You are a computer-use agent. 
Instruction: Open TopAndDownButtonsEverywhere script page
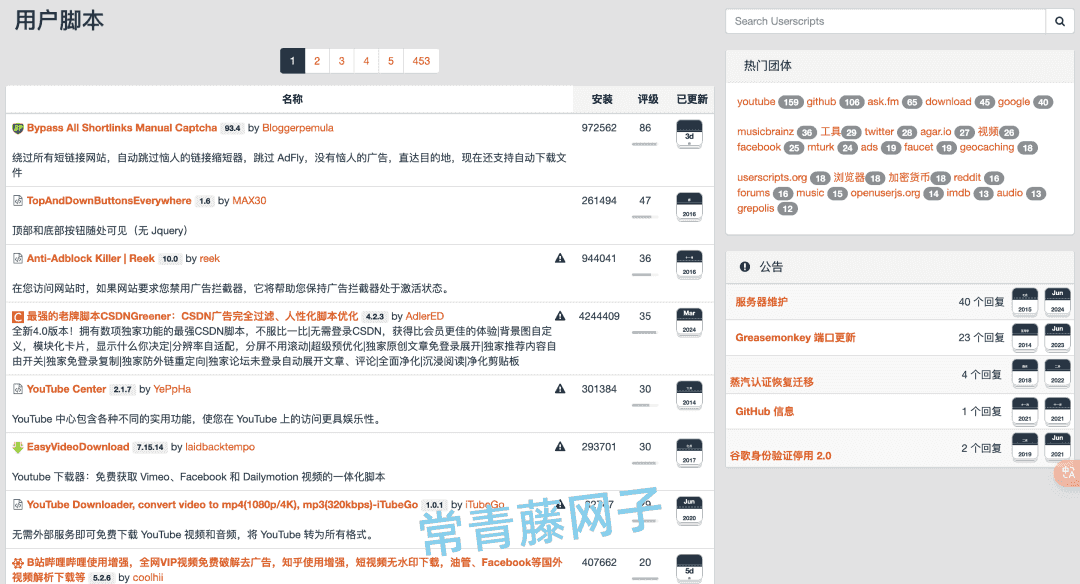coord(109,200)
